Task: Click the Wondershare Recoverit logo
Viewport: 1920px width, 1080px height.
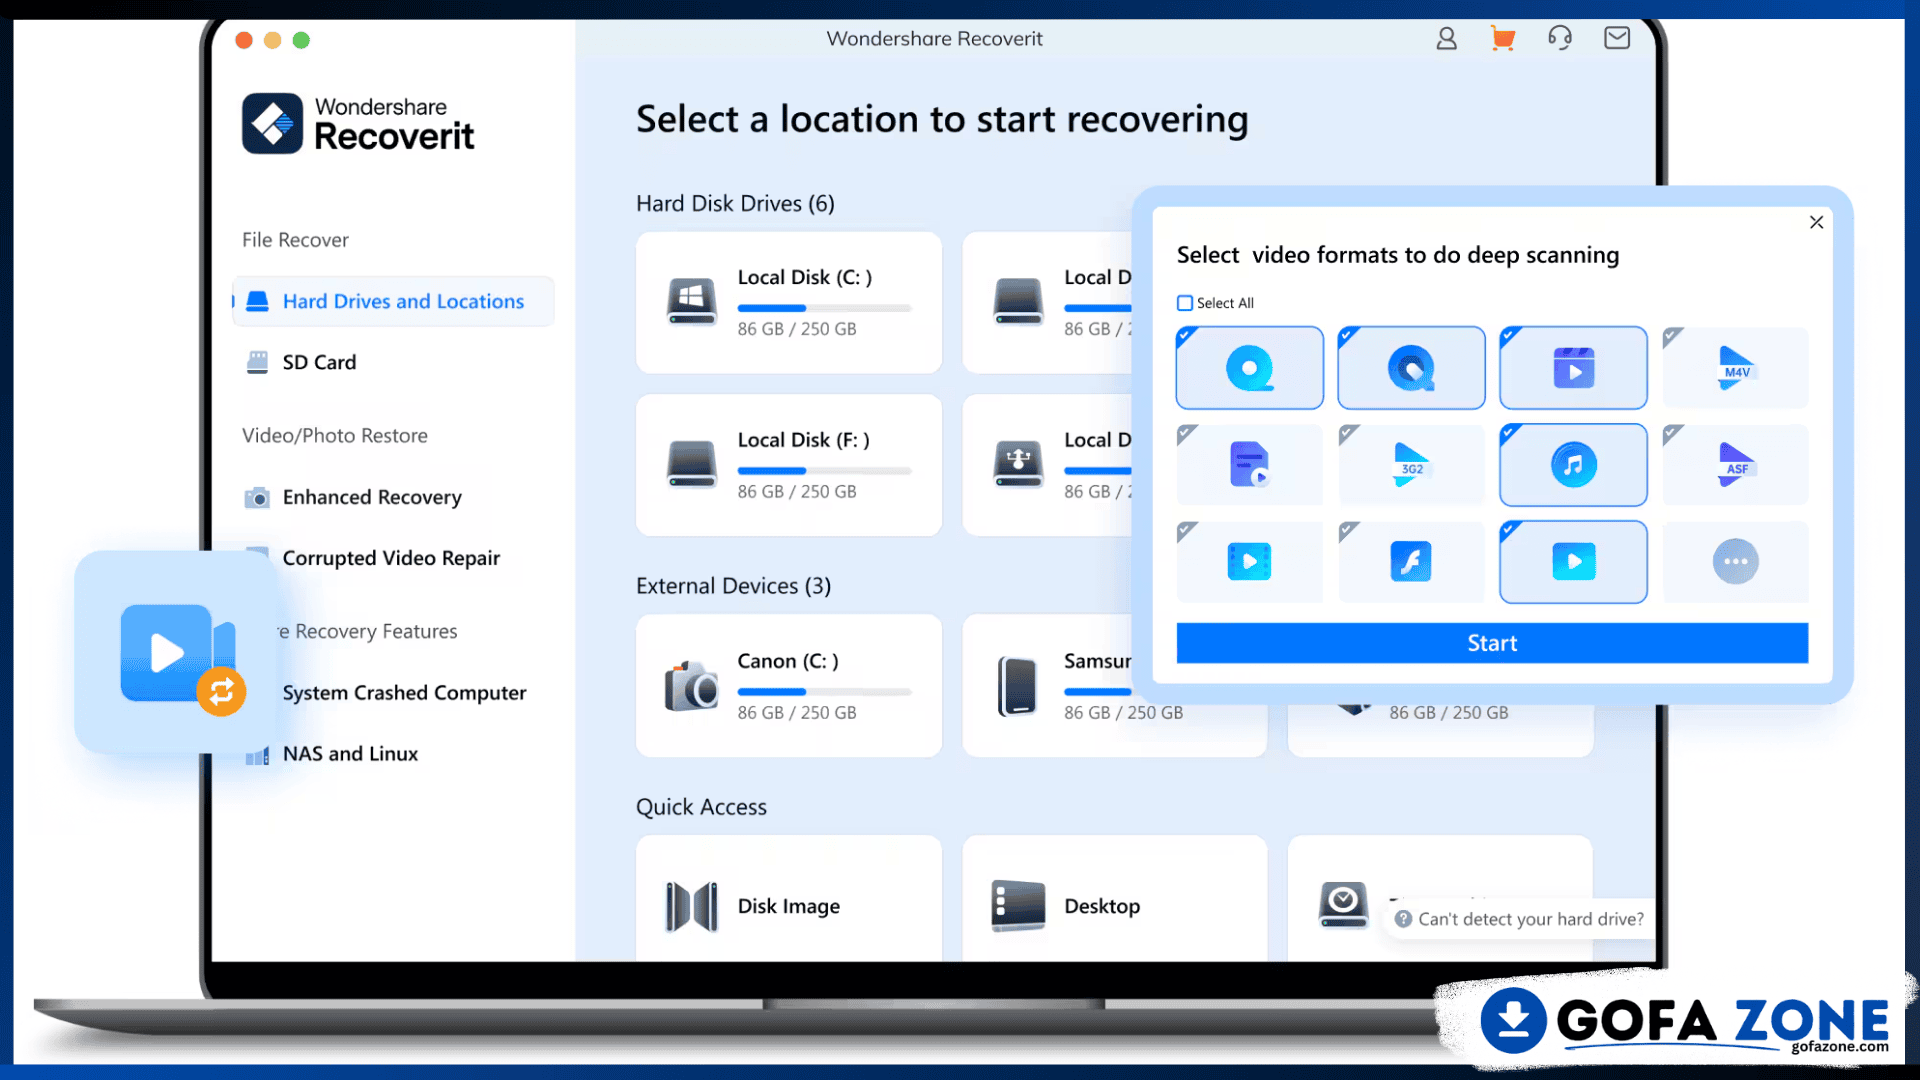Action: 358,124
